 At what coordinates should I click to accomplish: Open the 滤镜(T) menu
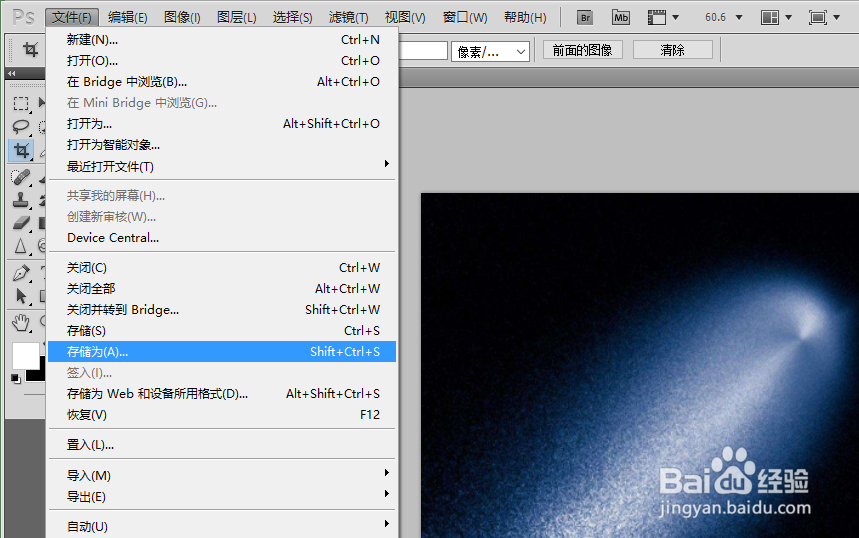(348, 18)
